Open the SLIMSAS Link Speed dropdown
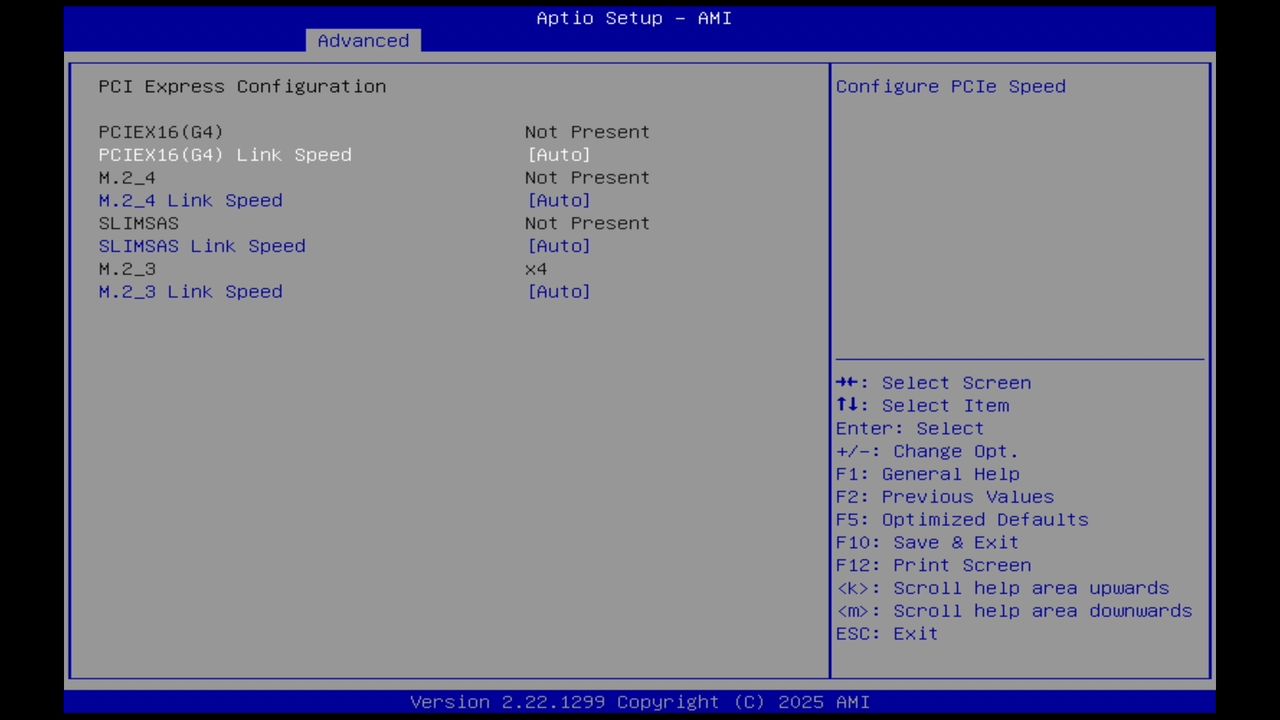The image size is (1280, 720). click(559, 246)
